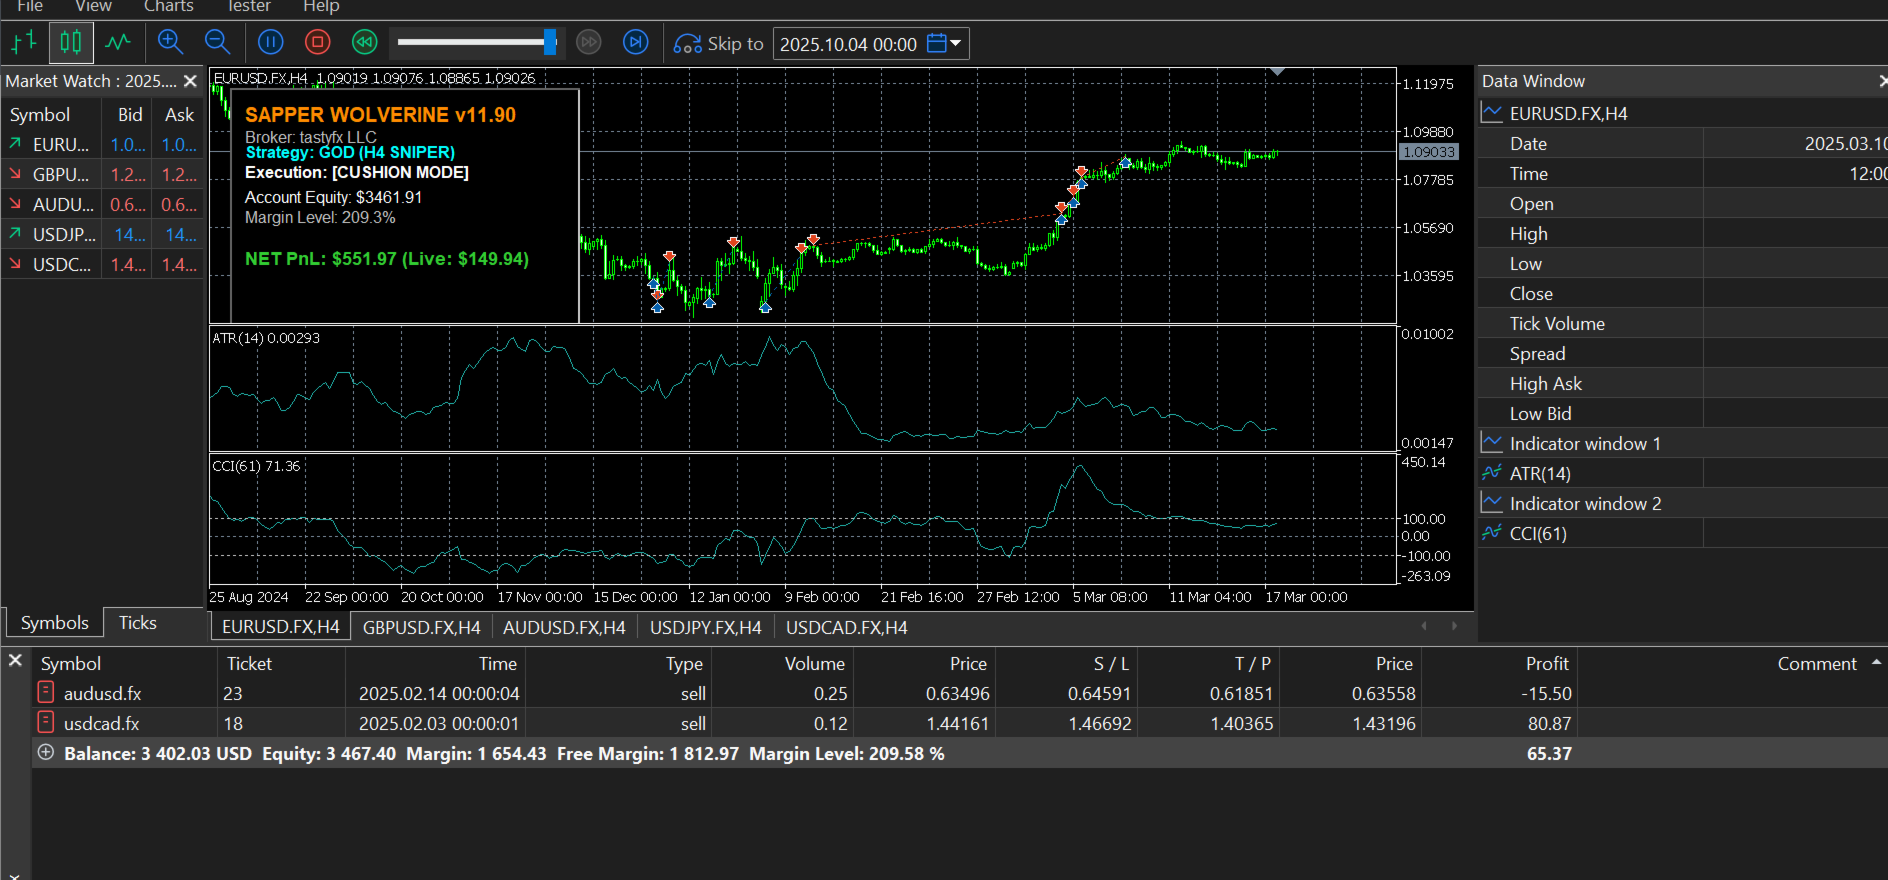
Task: Sort trades by Comment column arrow
Action: (x=1876, y=662)
